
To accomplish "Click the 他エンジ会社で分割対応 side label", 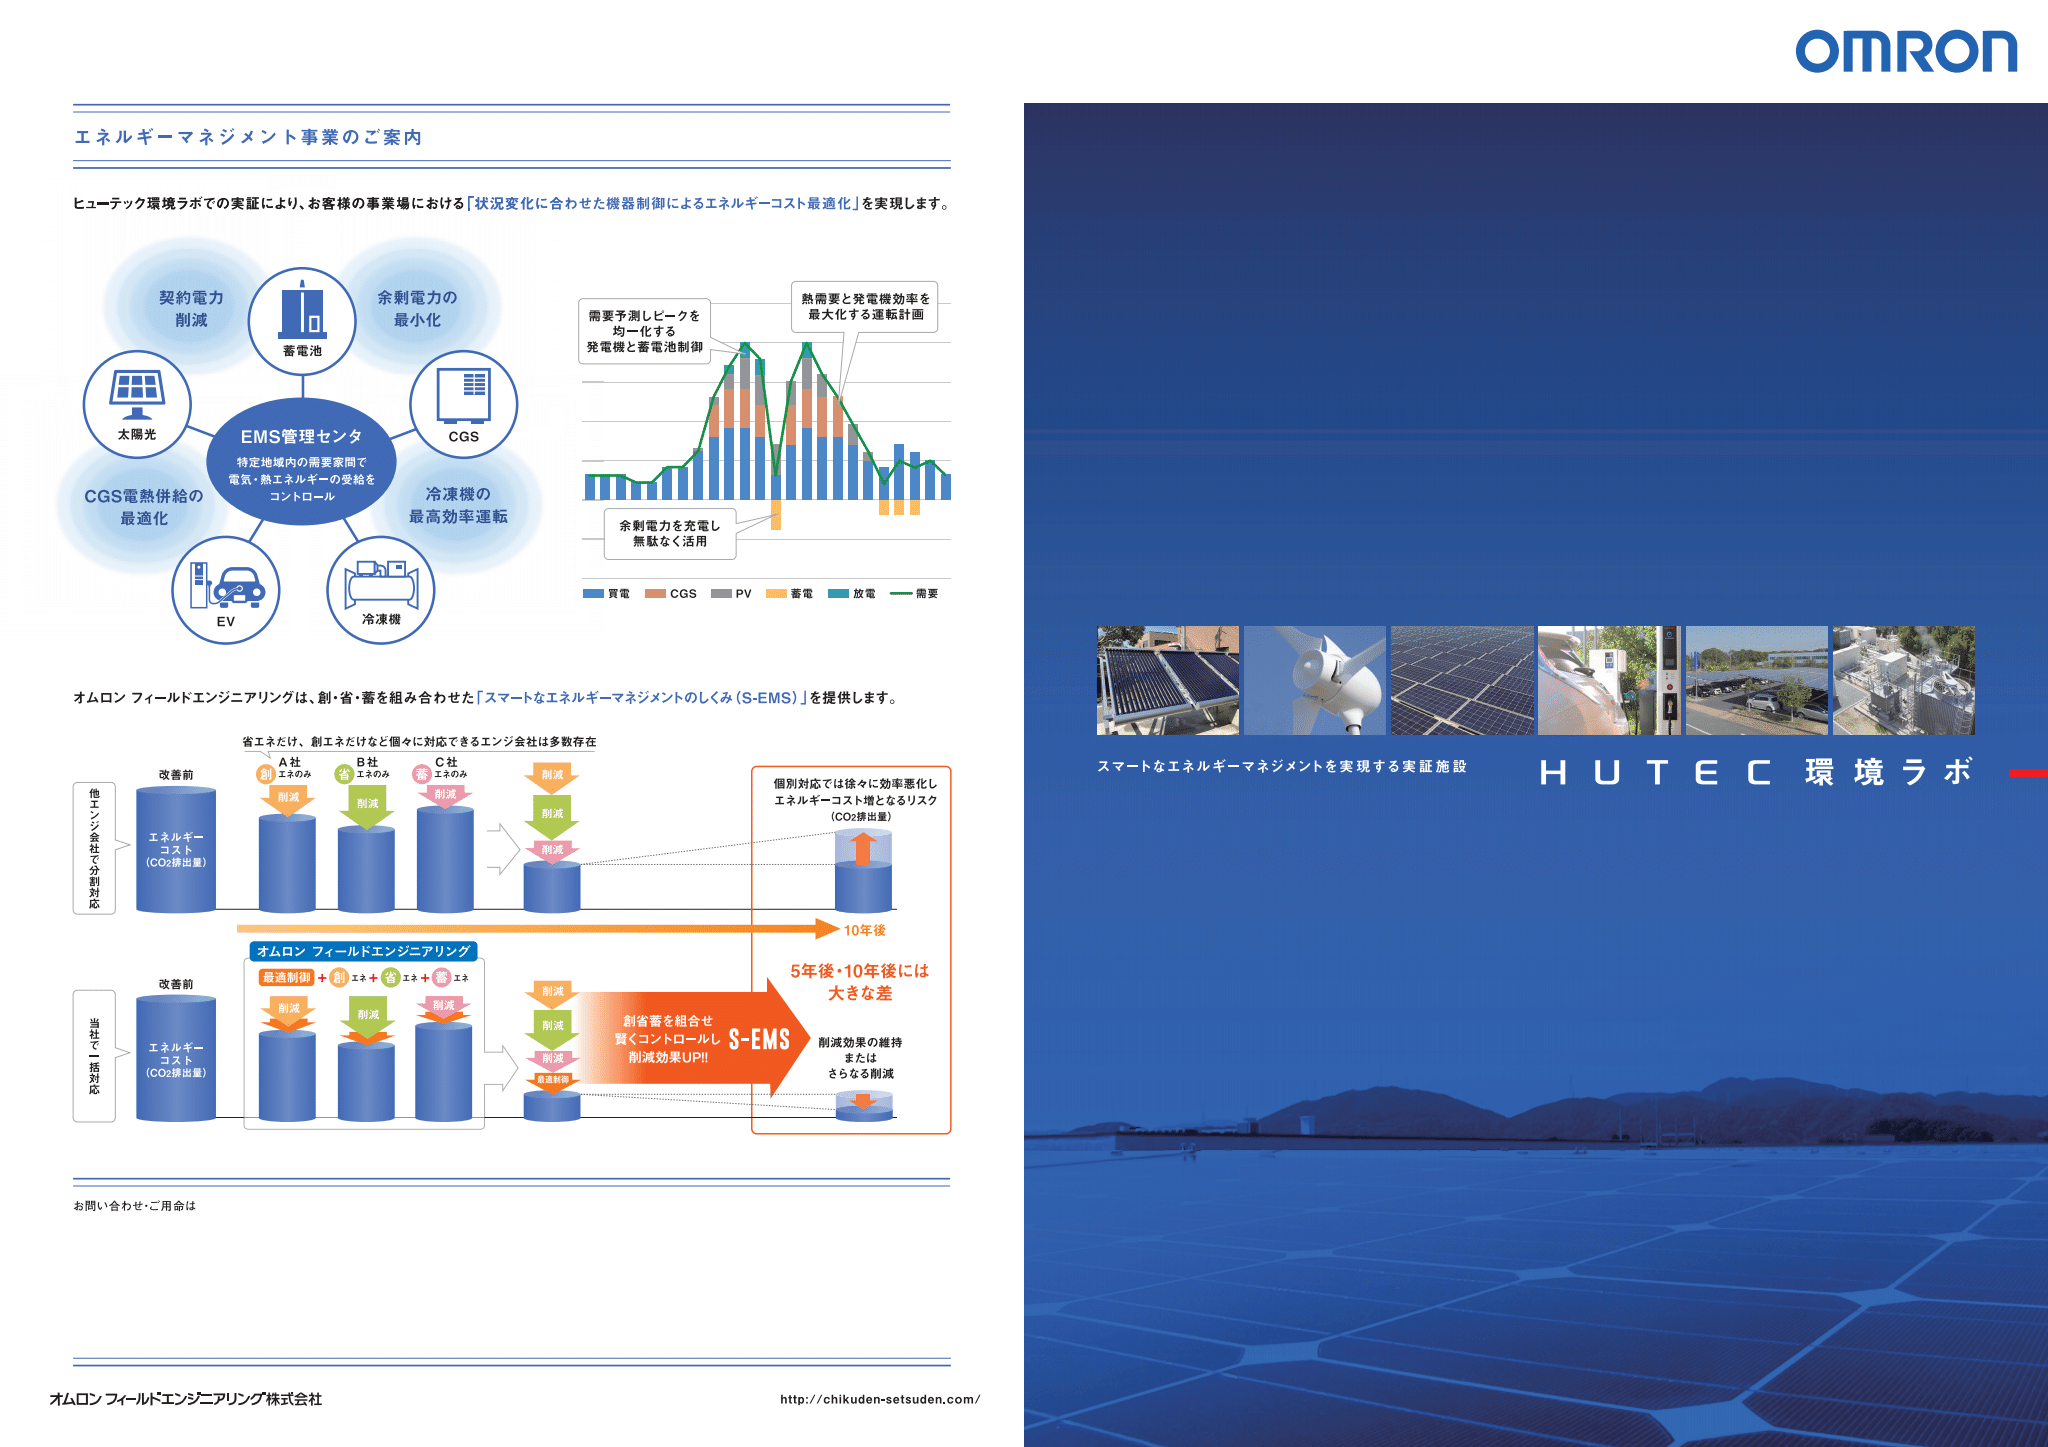I will (94, 848).
